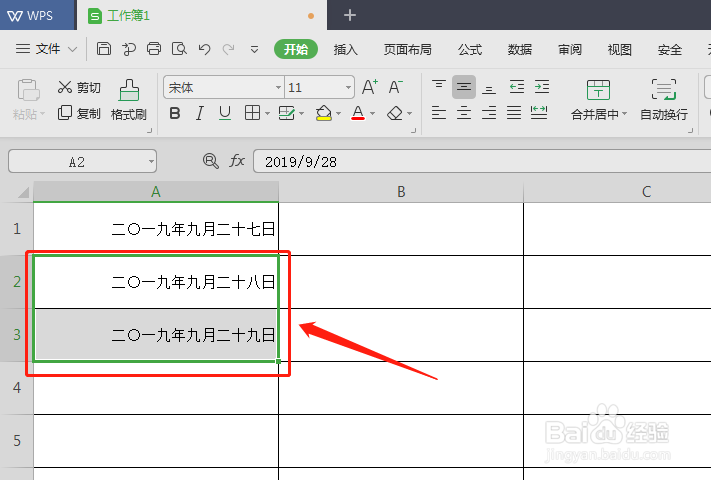Screen dimensions: 711x480
Task: Switch to the 安全 tab
Action: (670, 49)
